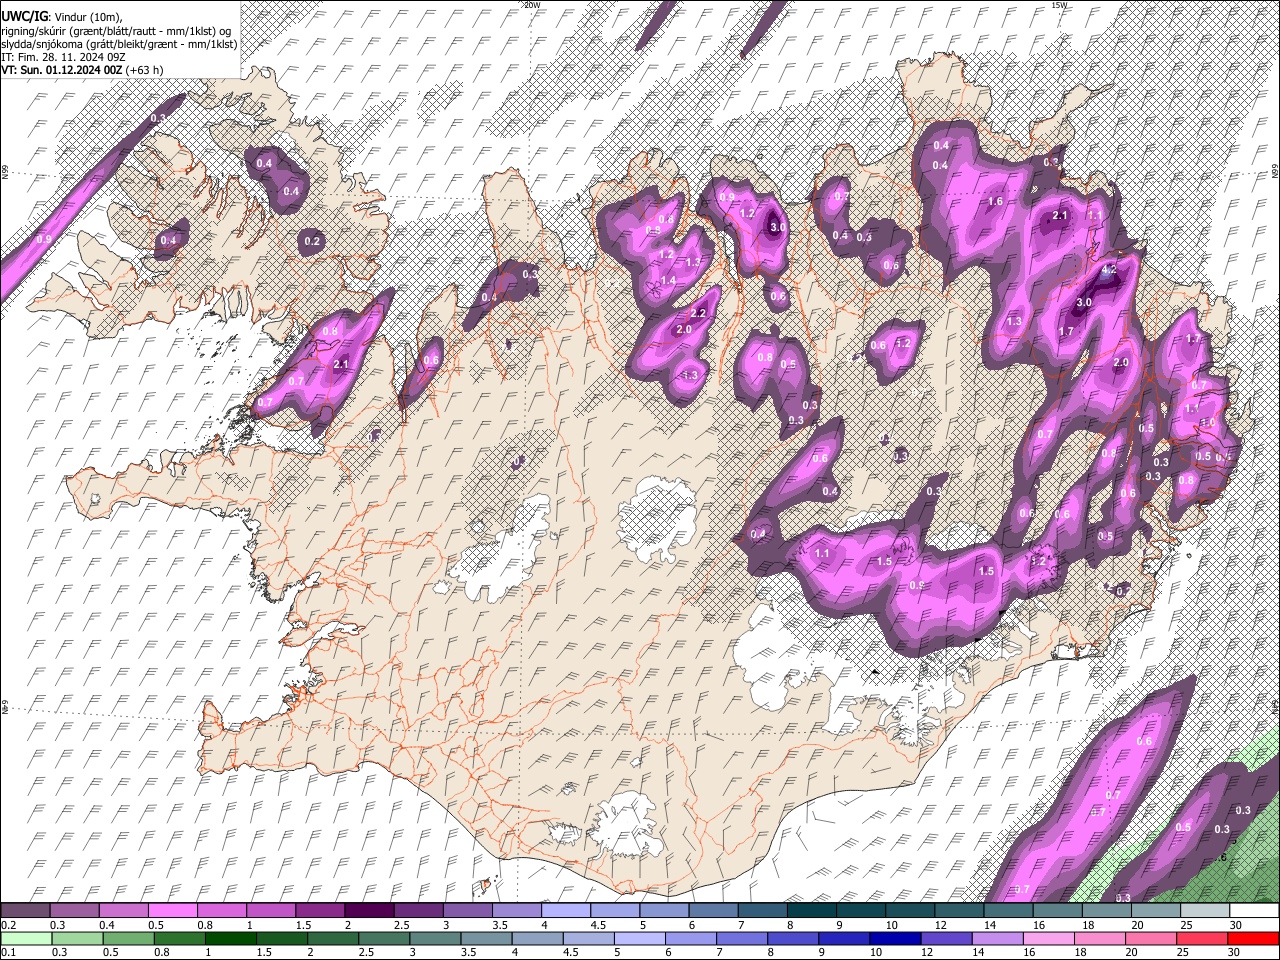This screenshot has width=1280, height=960.
Task: Click the 'IT: Fim. 28. 11. 2024 09Z' line
Action: click(62, 57)
